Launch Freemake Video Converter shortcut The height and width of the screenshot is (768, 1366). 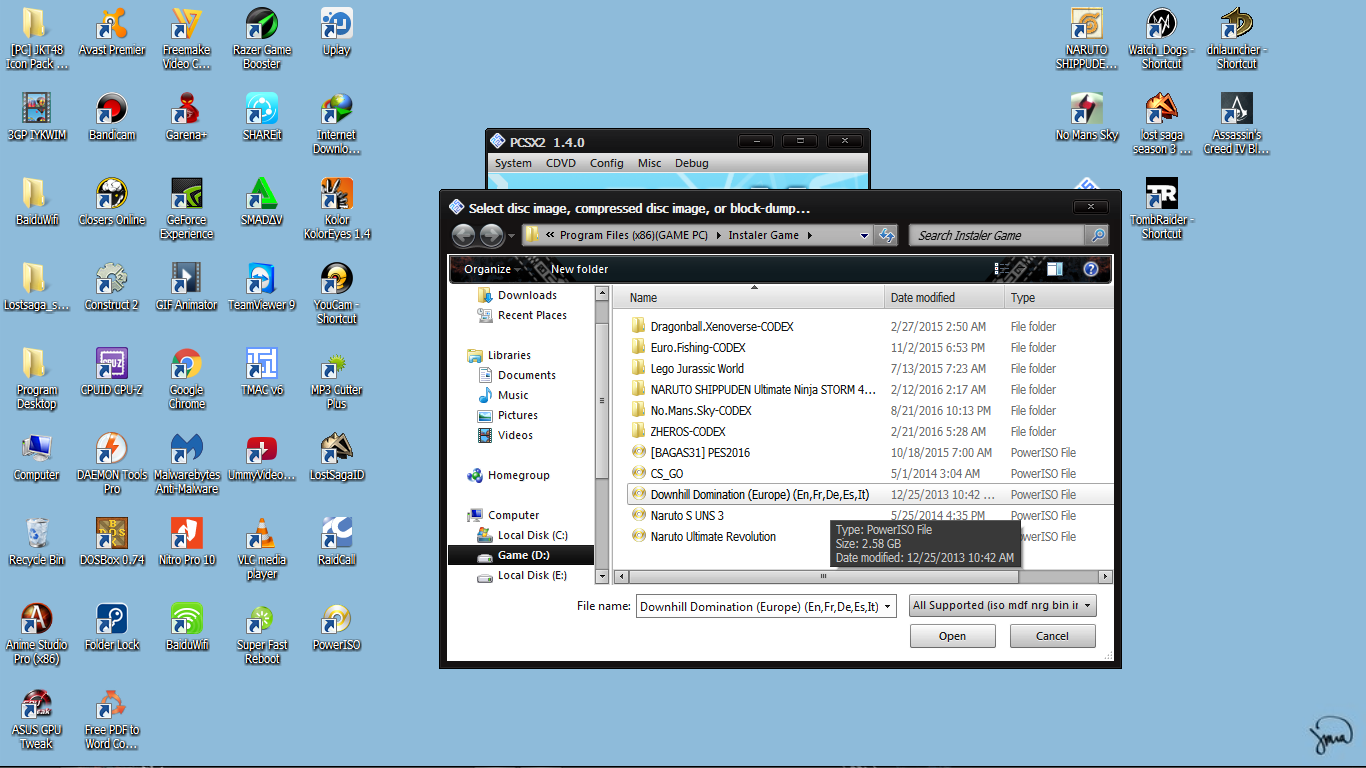pyautogui.click(x=187, y=39)
